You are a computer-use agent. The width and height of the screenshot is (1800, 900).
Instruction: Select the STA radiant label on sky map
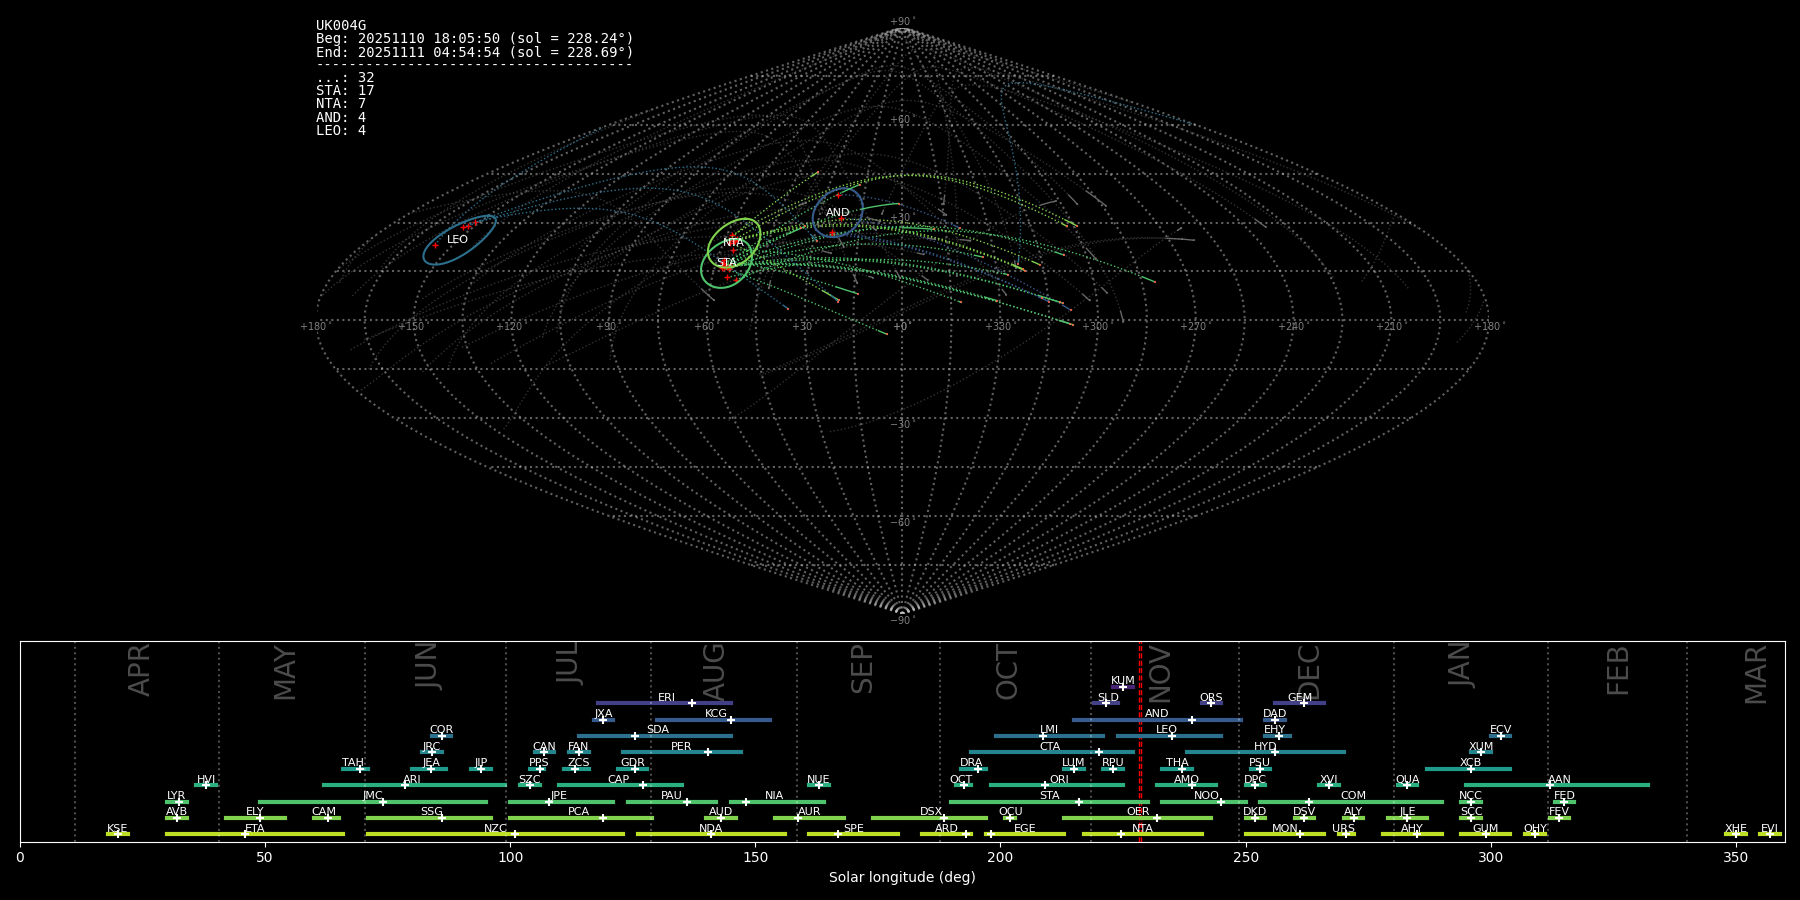click(x=726, y=263)
